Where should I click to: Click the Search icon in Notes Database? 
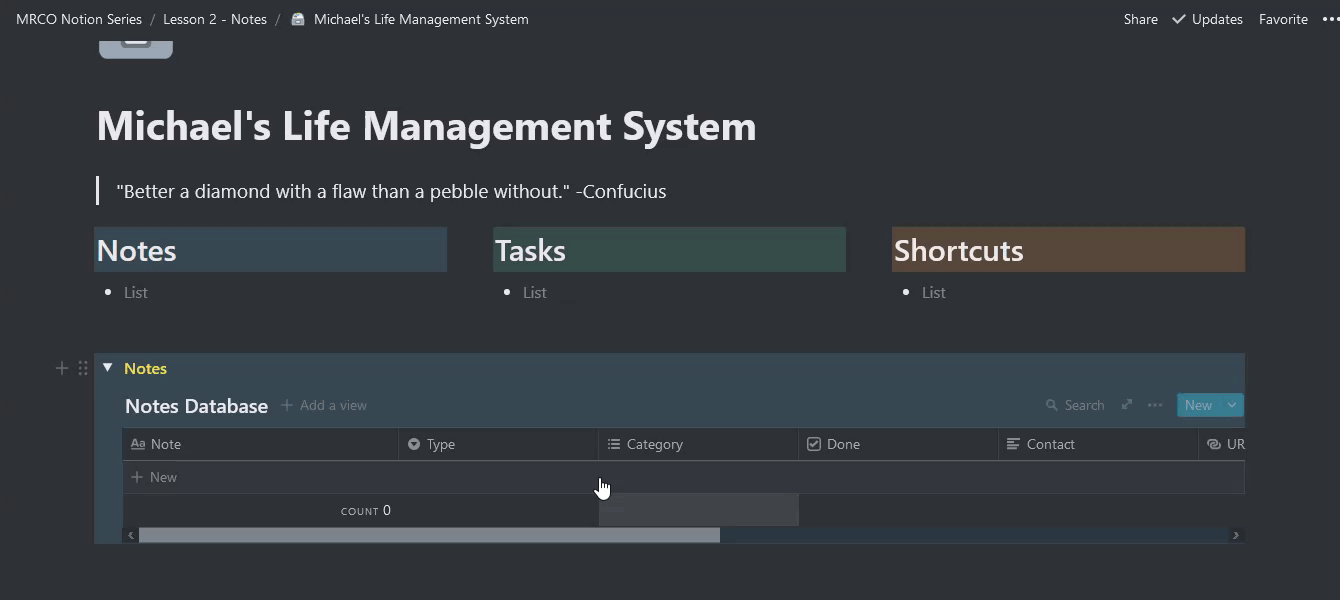click(x=1052, y=405)
